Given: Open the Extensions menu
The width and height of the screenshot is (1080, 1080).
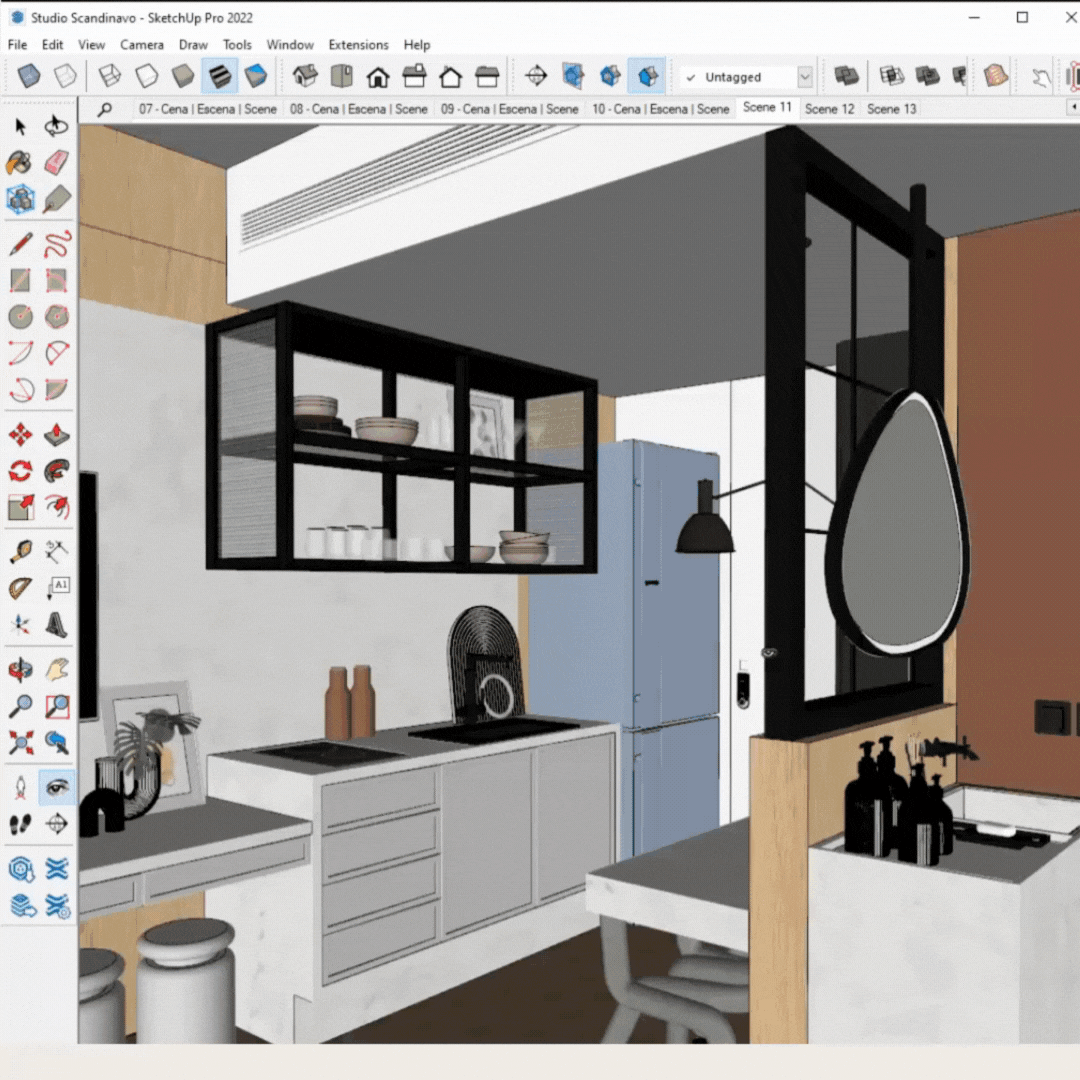Looking at the screenshot, I should (358, 45).
